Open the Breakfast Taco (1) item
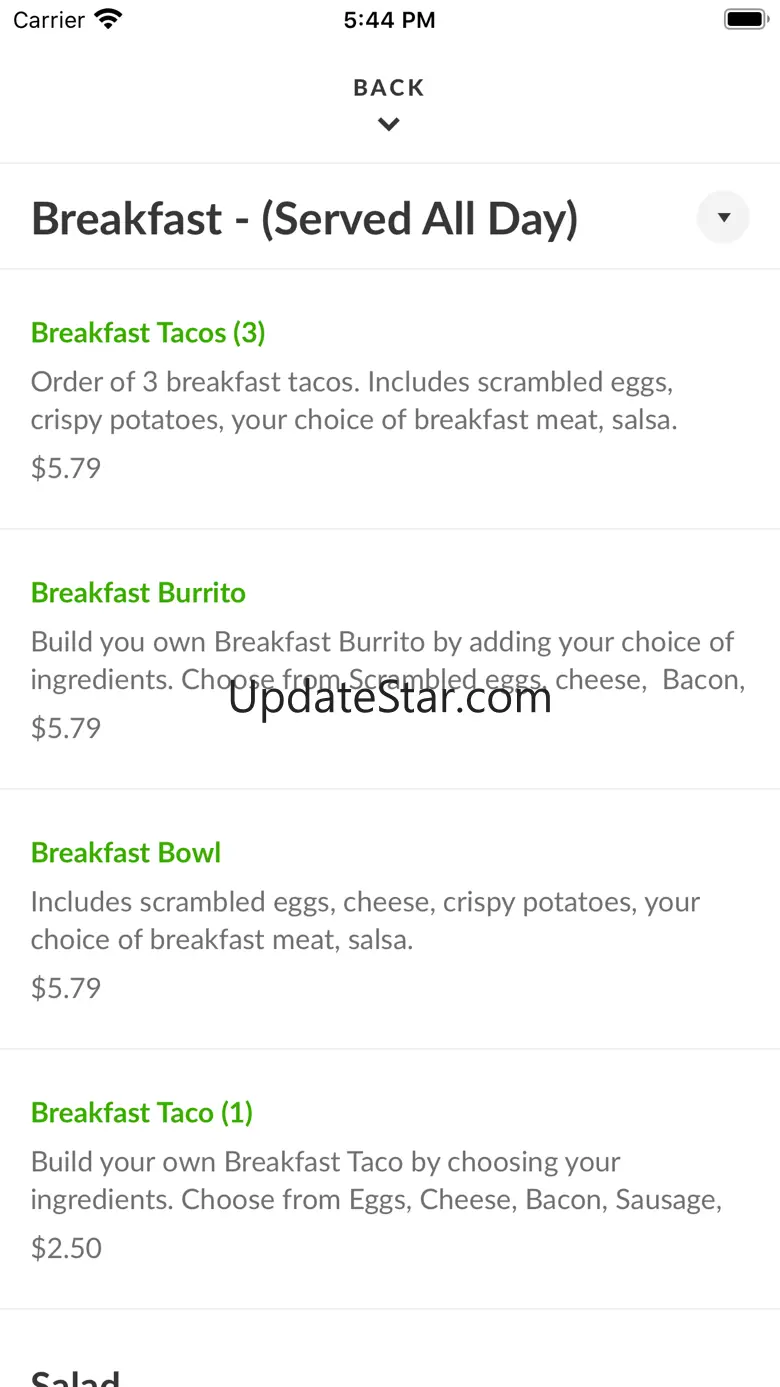Viewport: 780px width, 1387px height. [142, 1113]
